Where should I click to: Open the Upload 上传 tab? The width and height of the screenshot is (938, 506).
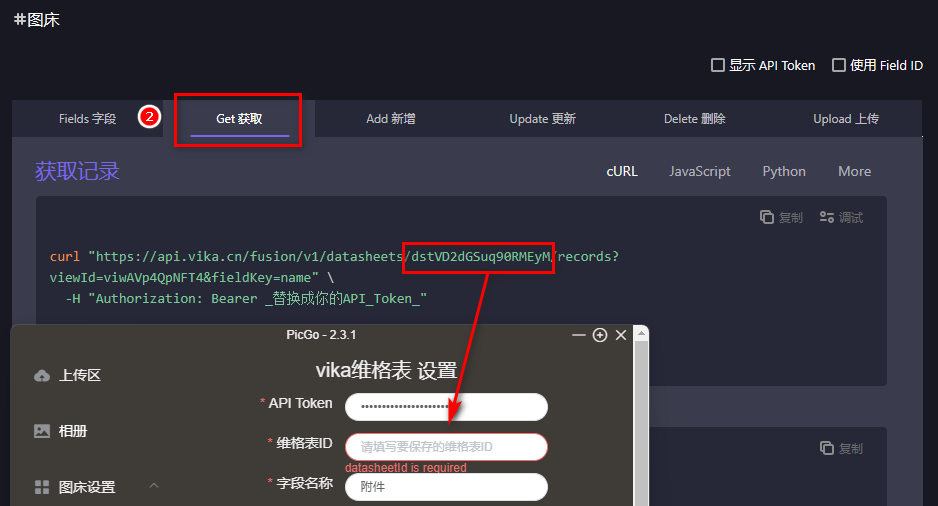point(846,118)
